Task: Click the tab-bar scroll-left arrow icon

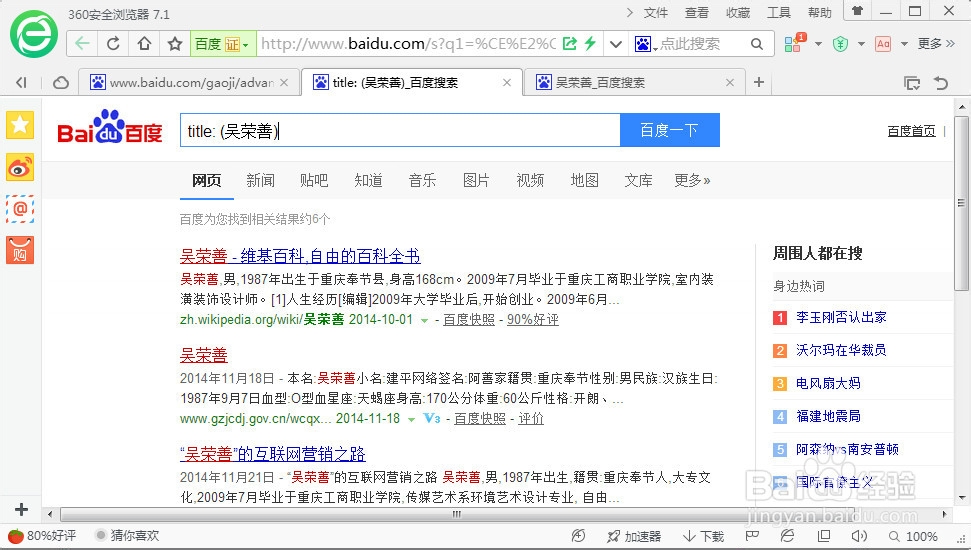Action: point(22,82)
